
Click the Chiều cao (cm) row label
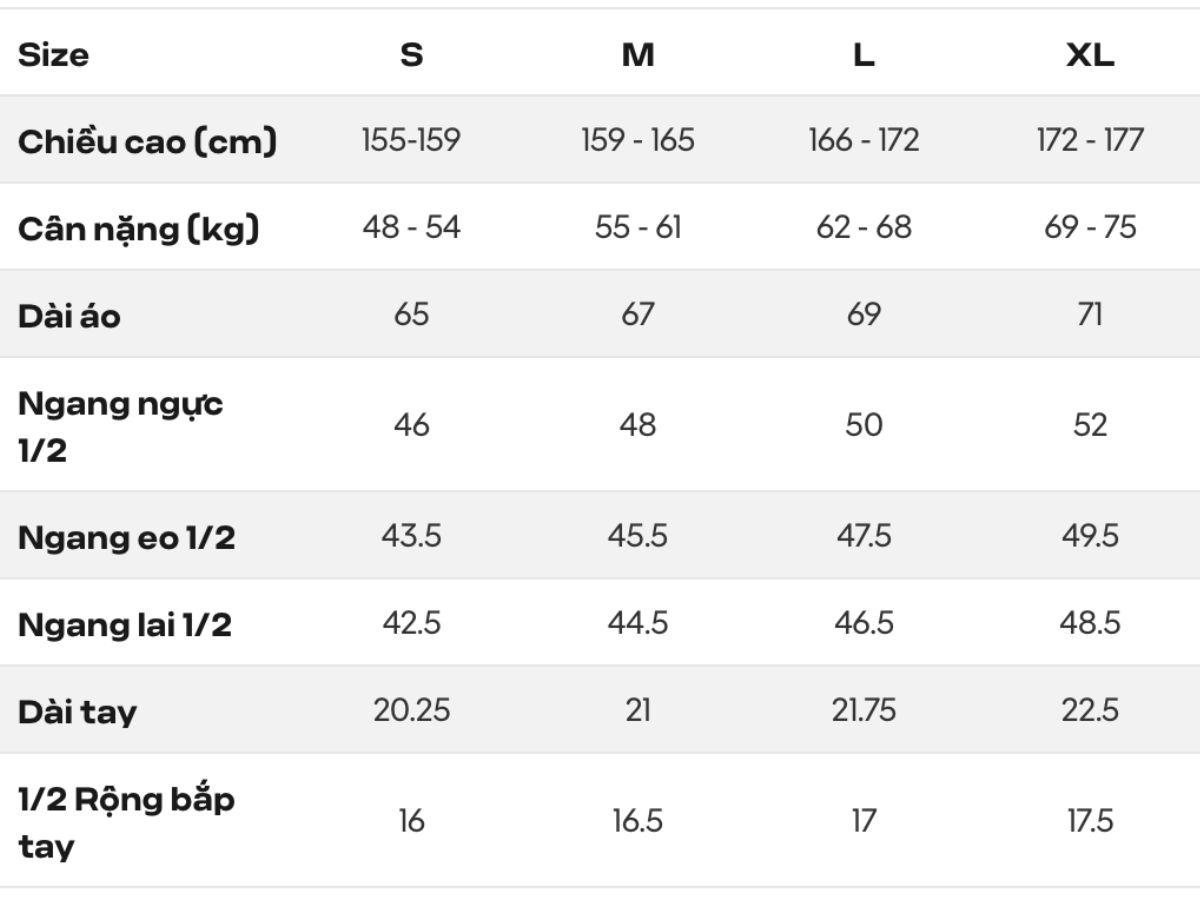[x=147, y=141]
